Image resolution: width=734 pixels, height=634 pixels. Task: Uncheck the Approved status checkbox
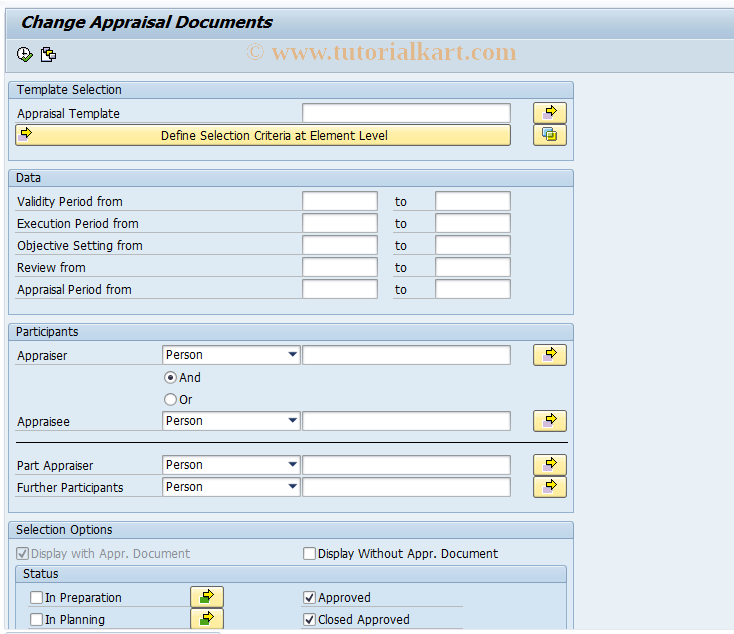tap(309, 597)
